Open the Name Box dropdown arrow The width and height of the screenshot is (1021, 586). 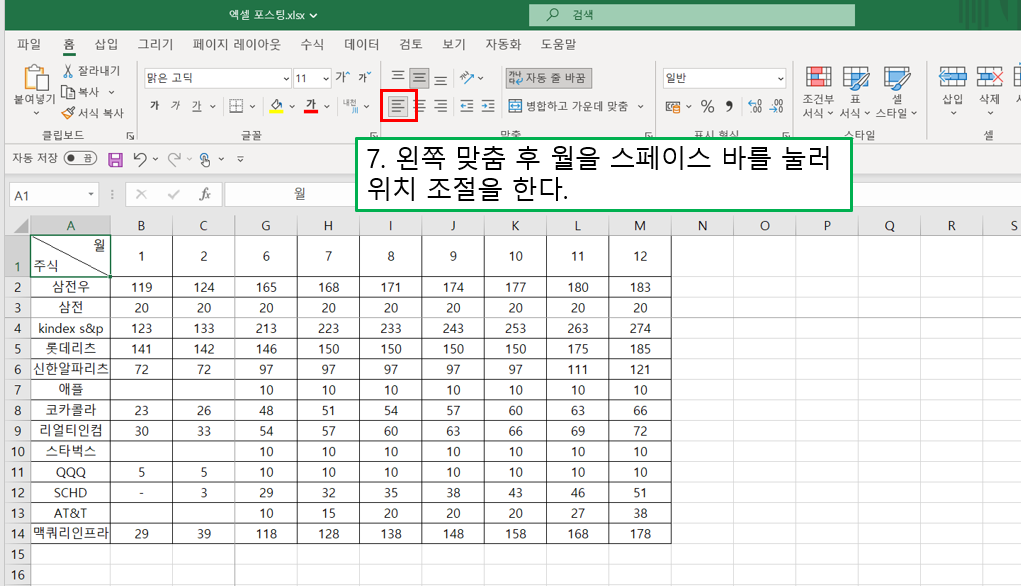click(91, 195)
